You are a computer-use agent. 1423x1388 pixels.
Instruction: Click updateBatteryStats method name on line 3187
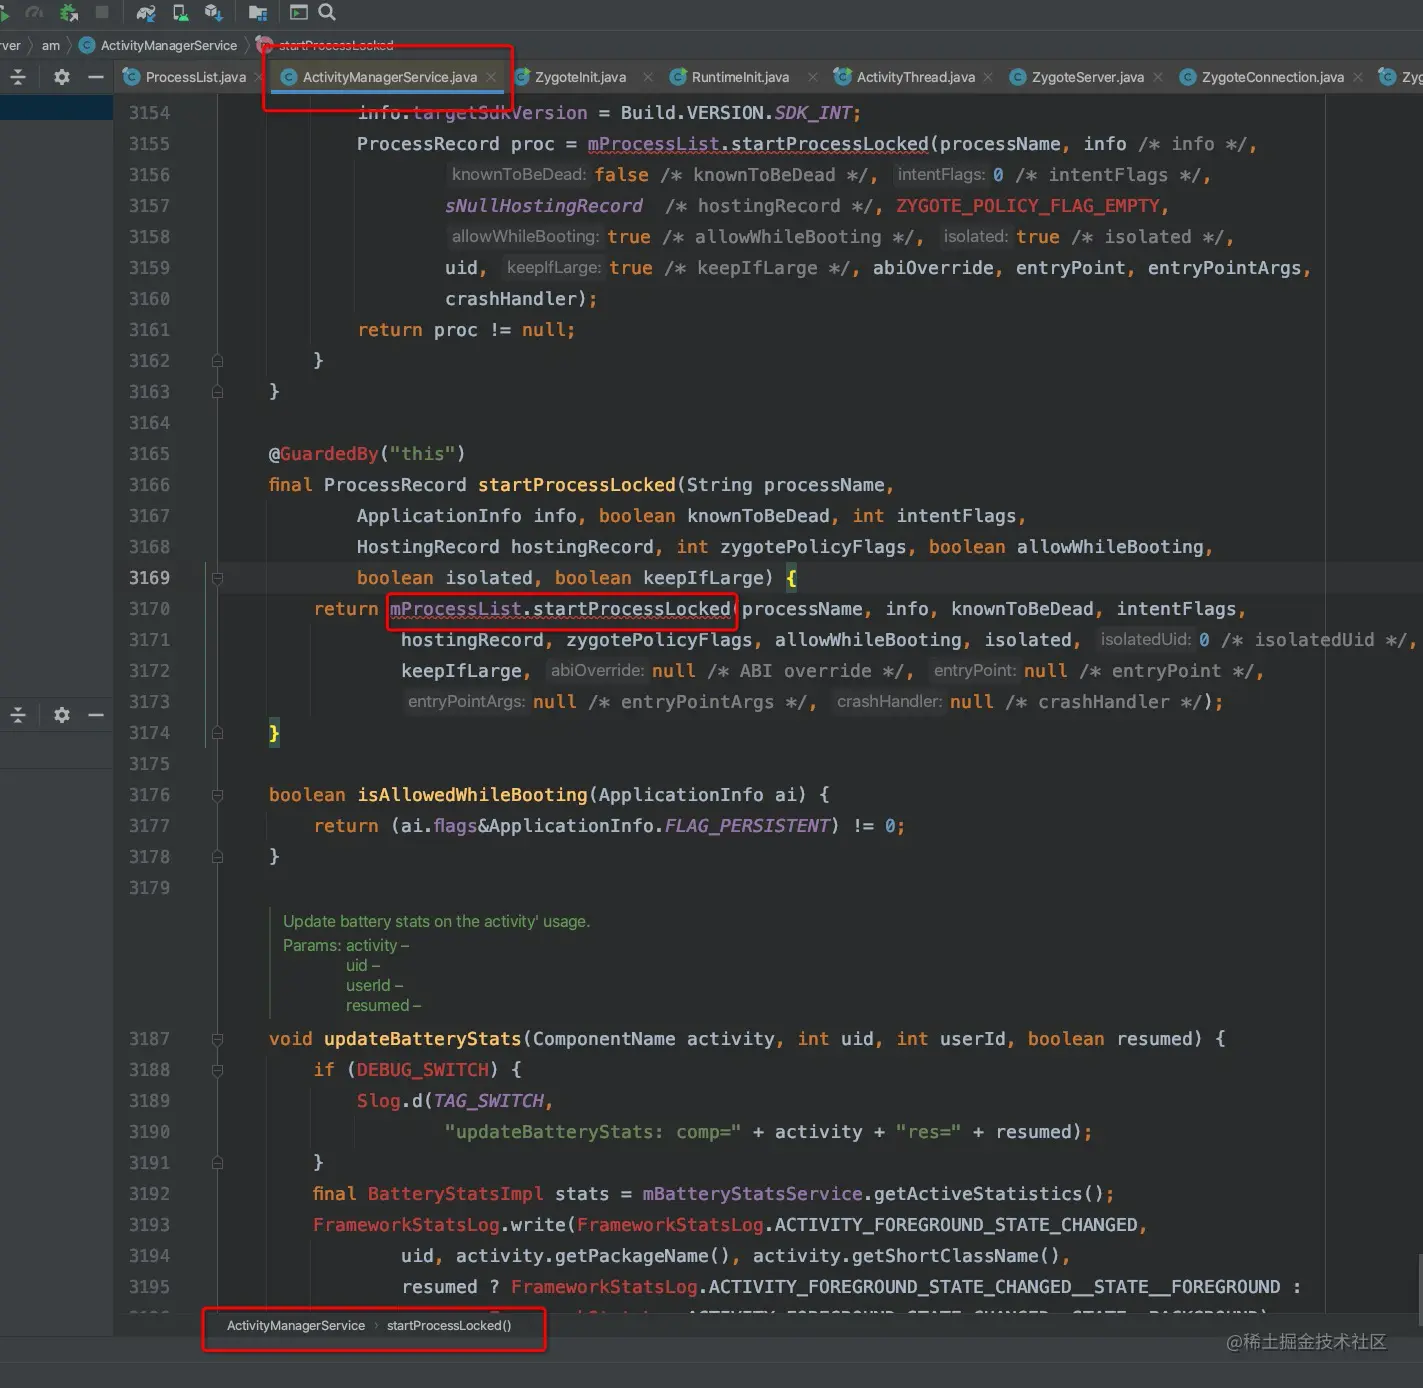pos(423,1039)
